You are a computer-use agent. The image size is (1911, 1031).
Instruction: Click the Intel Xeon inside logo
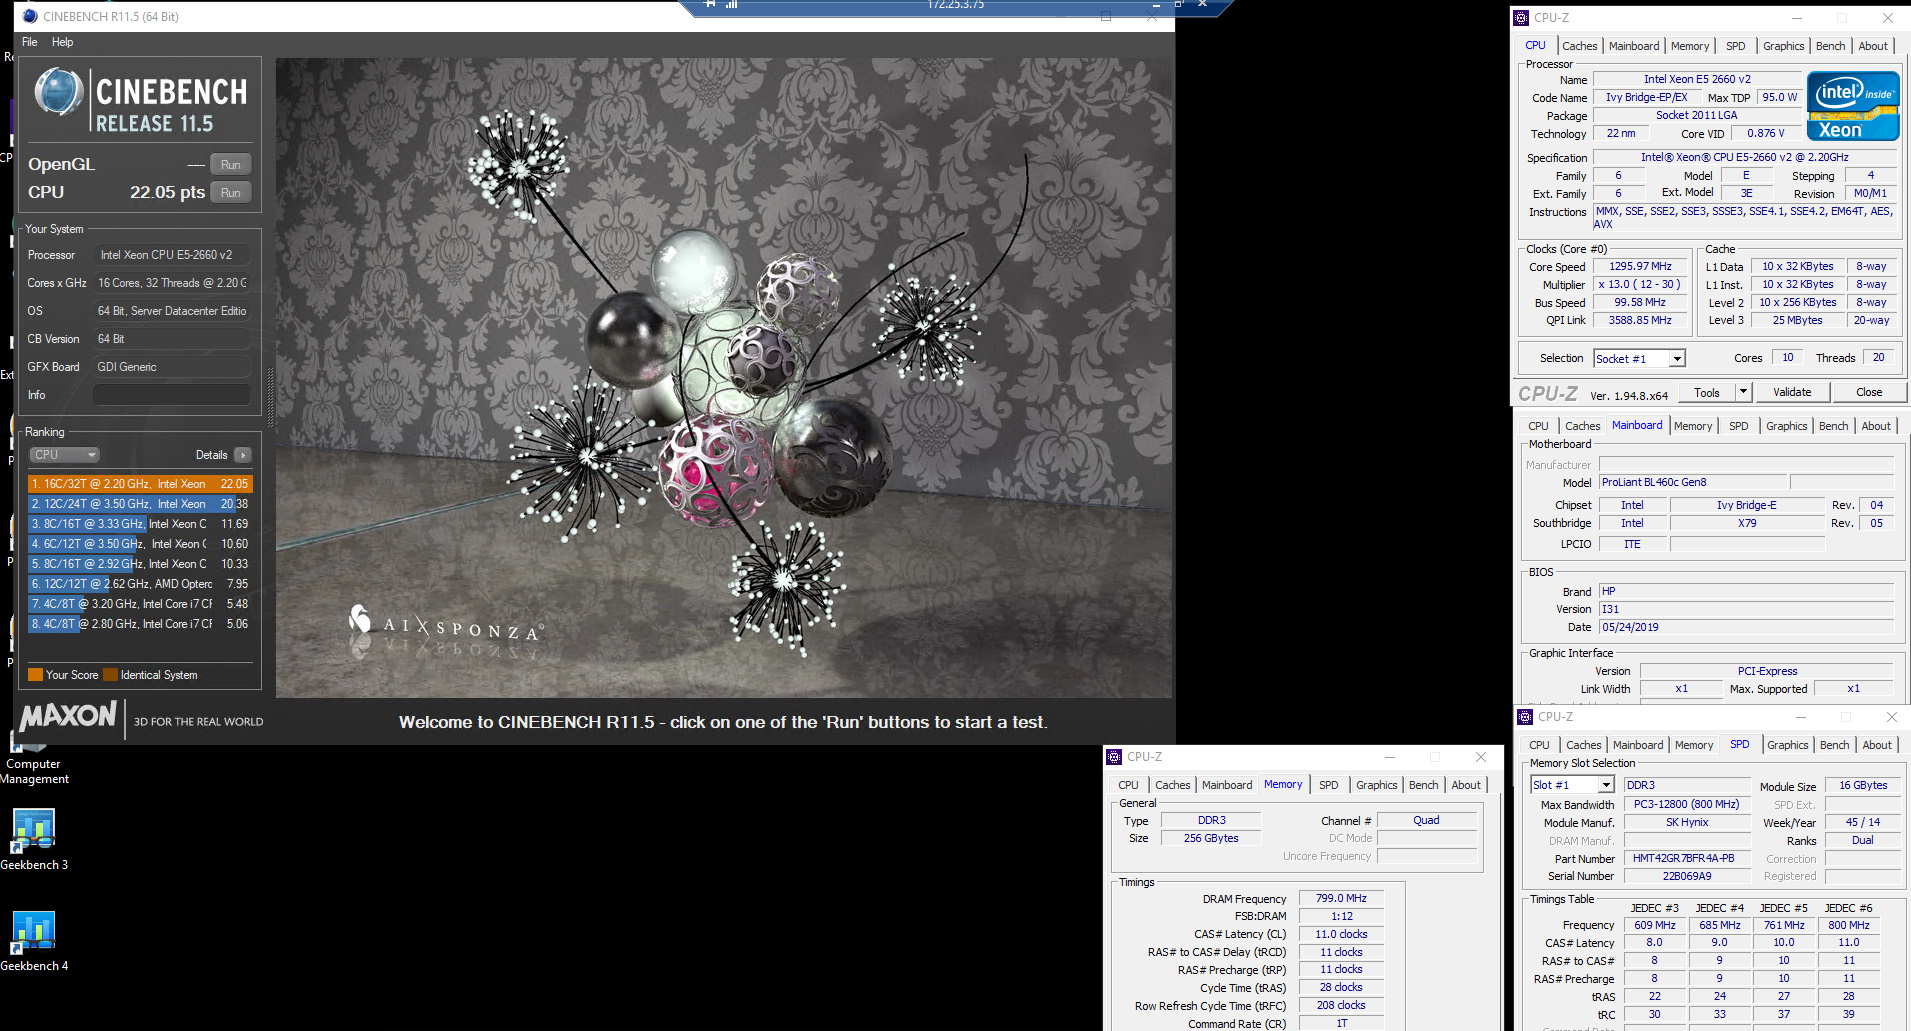[x=1853, y=105]
